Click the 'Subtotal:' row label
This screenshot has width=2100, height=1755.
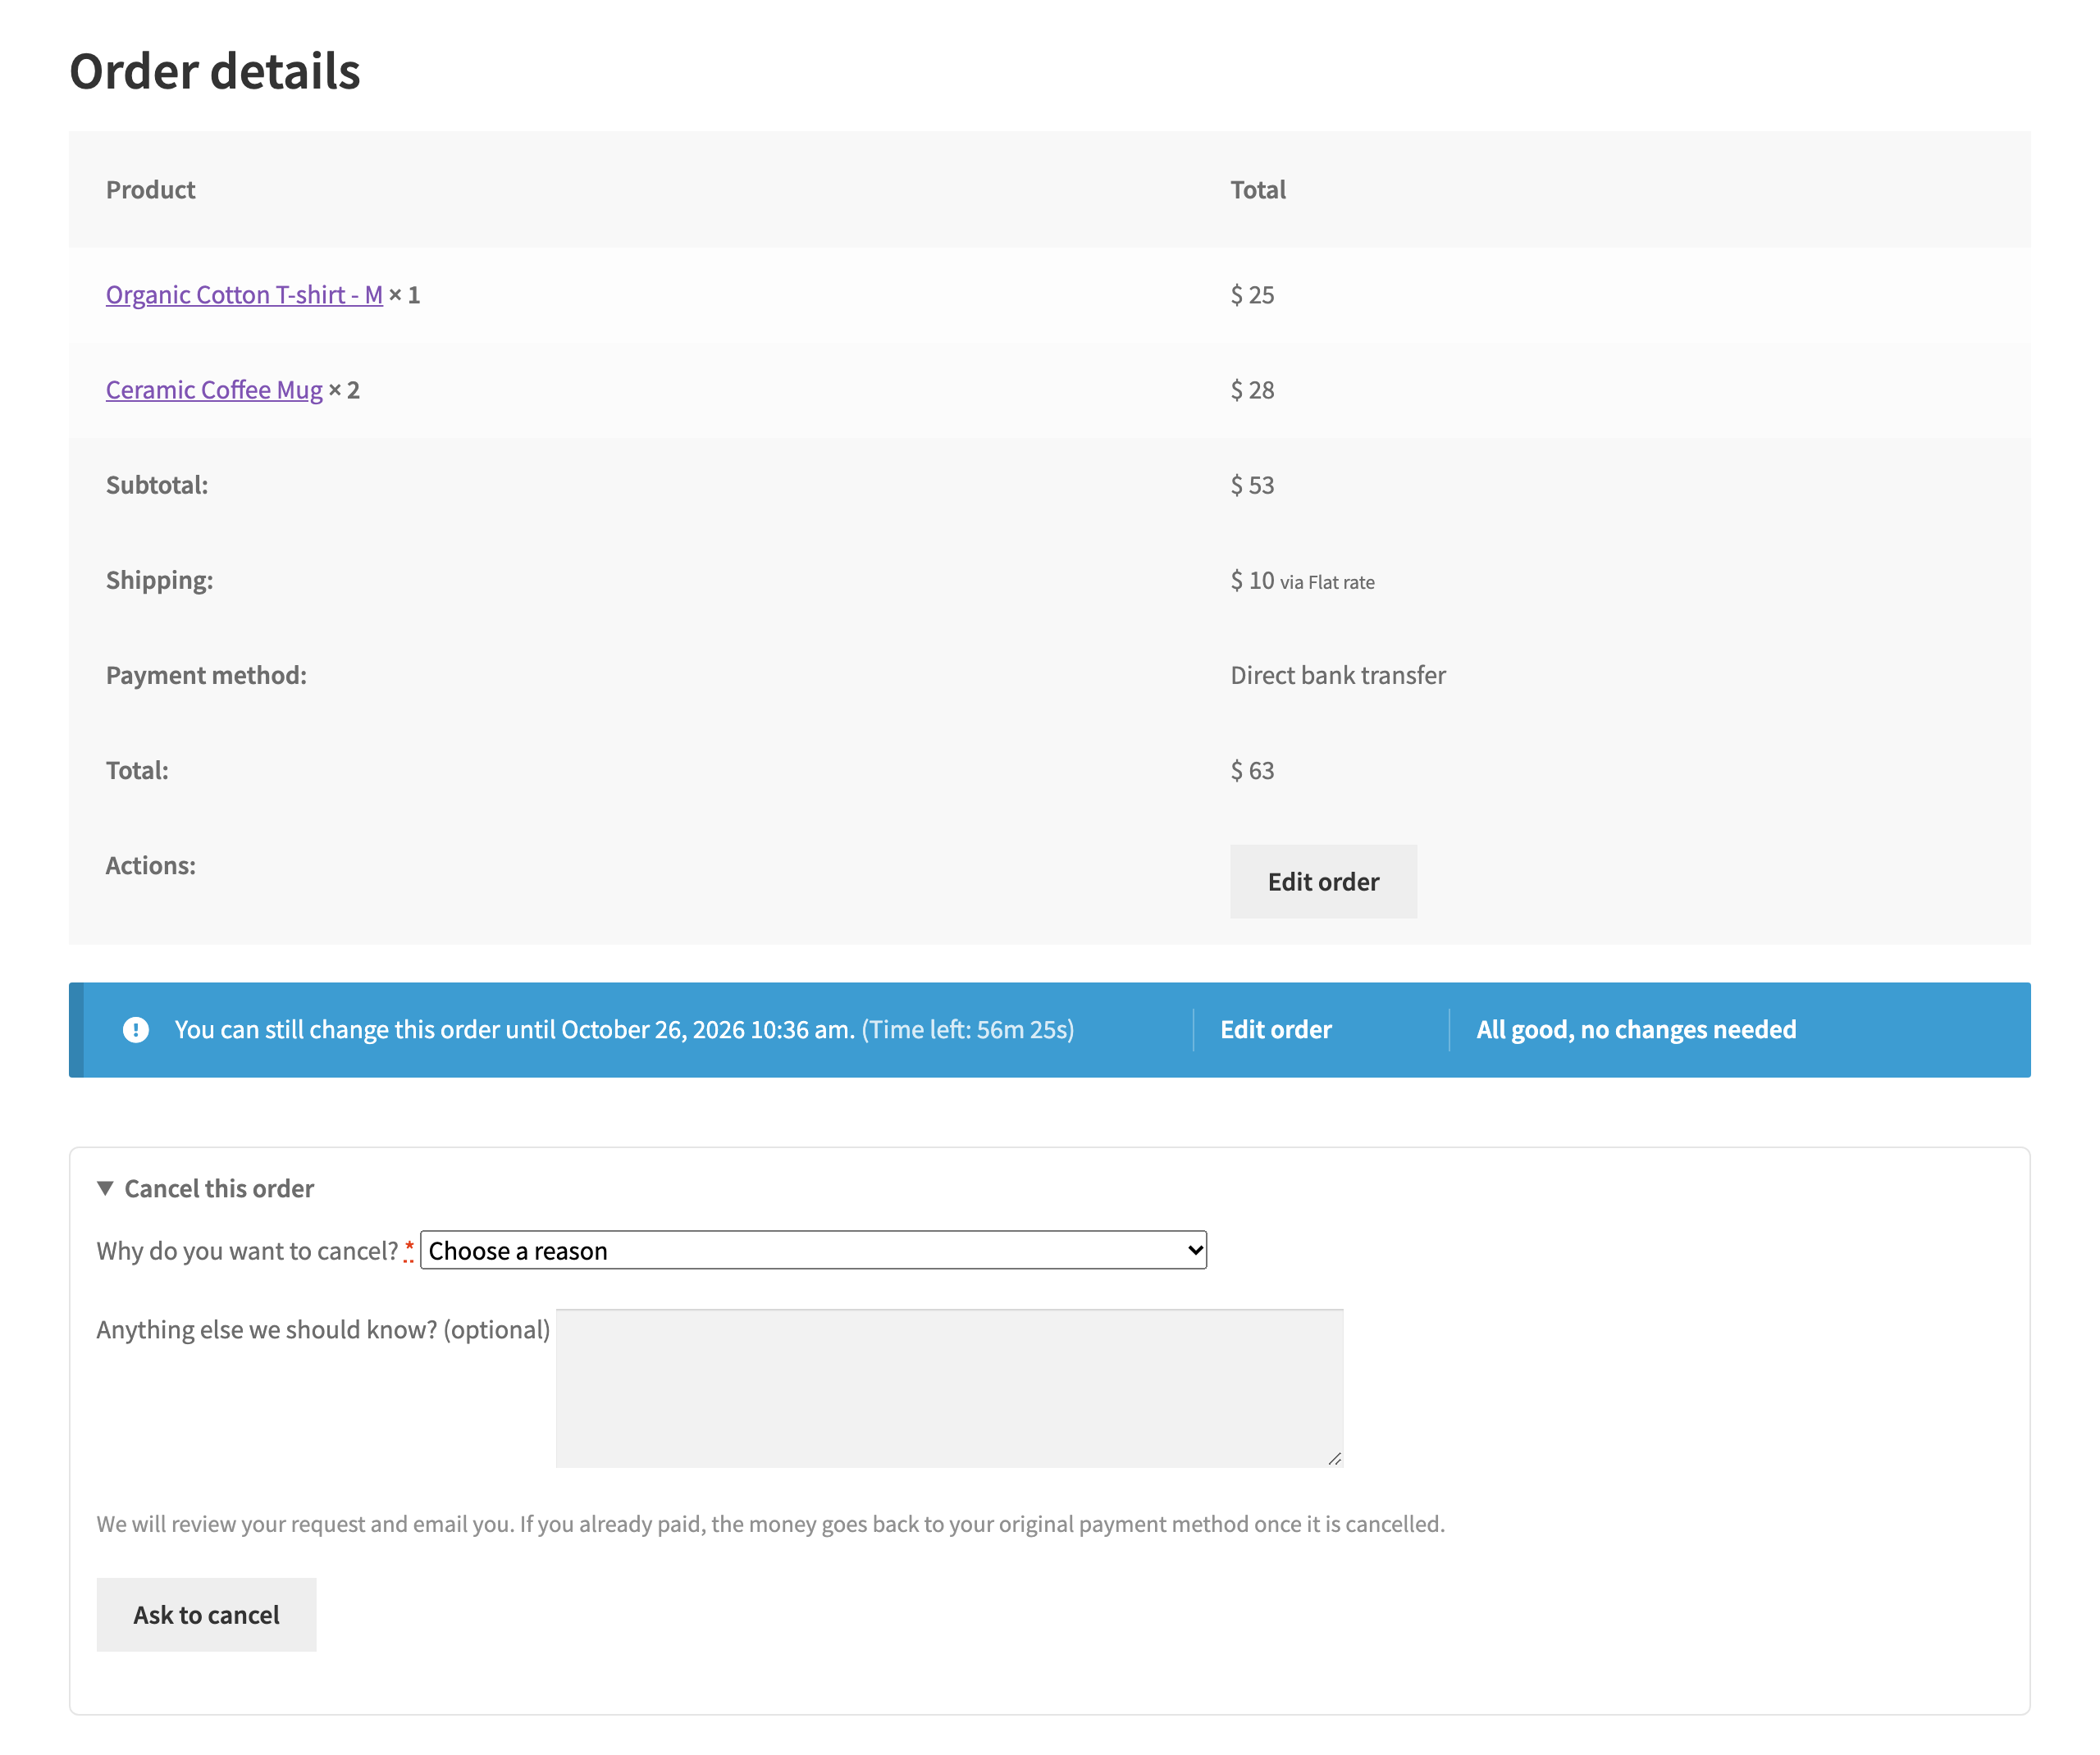(x=157, y=485)
